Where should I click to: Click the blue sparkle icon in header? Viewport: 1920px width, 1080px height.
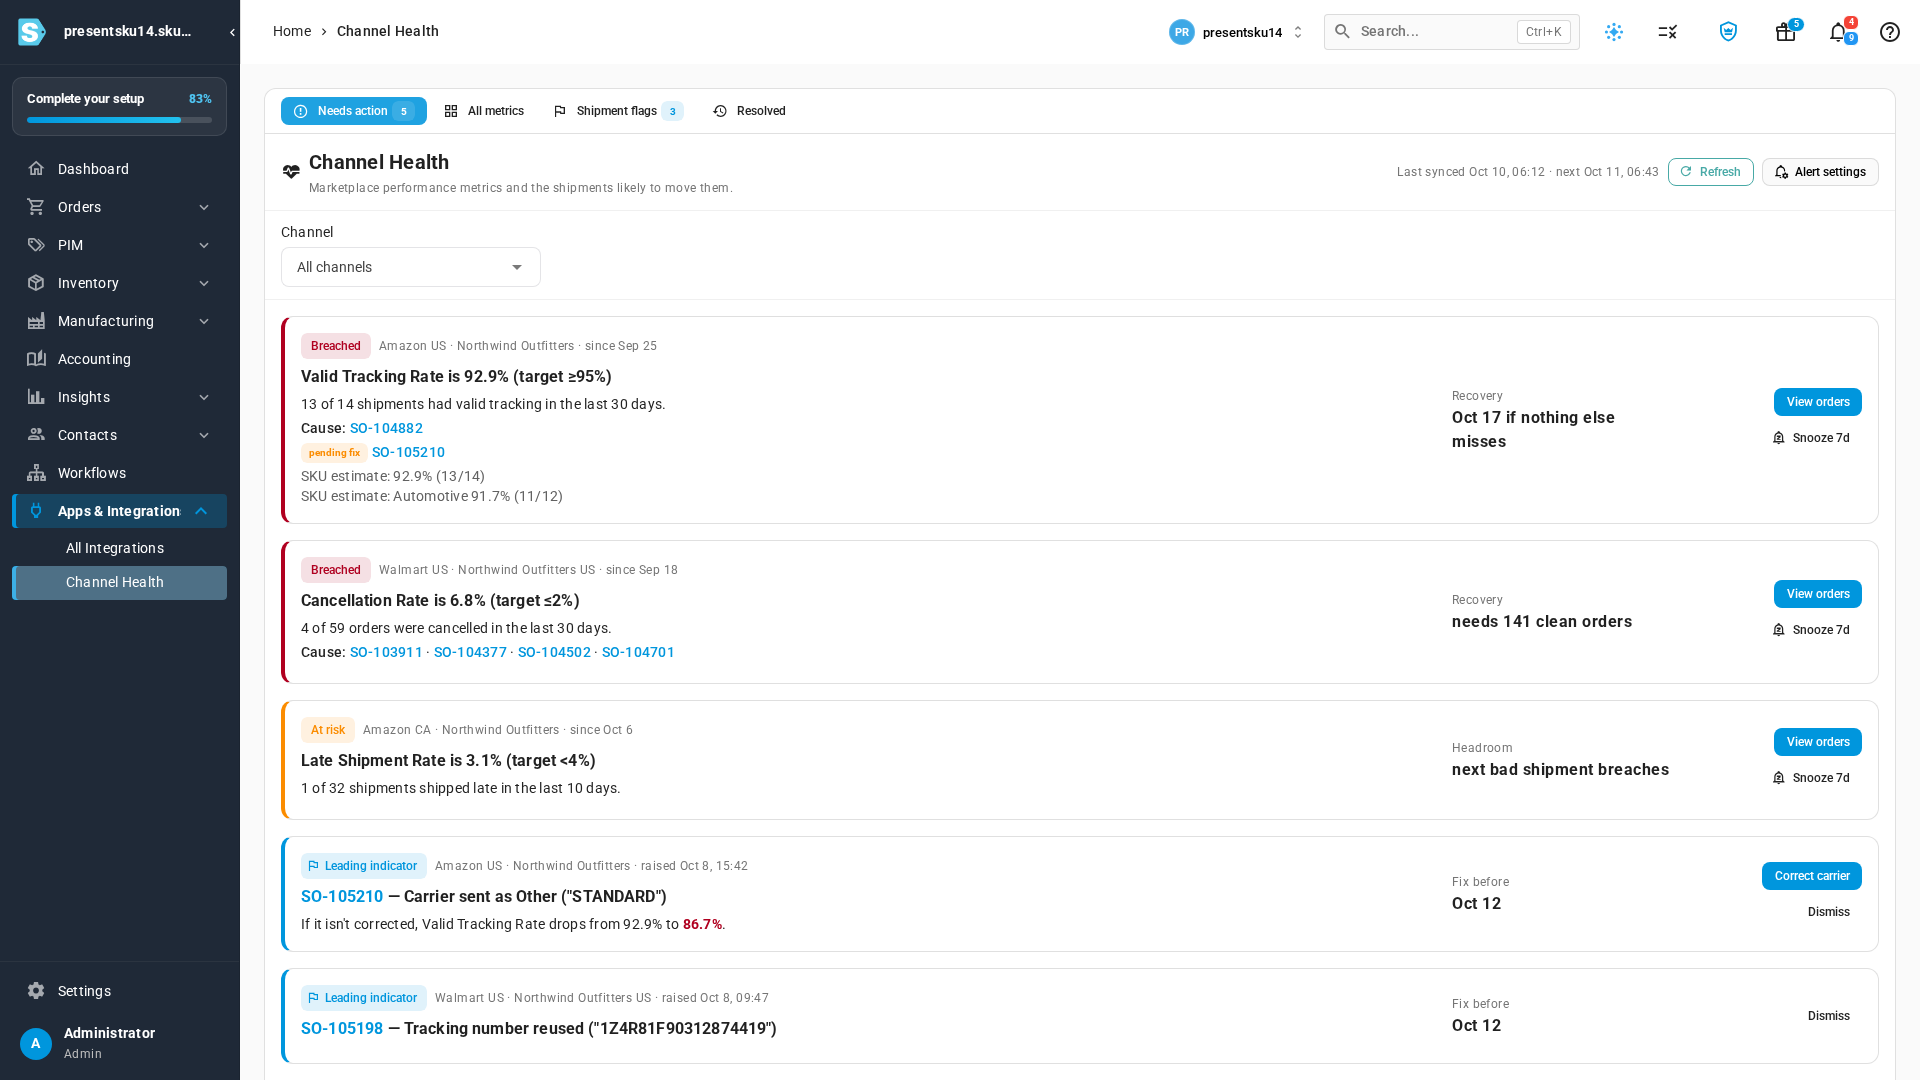pyautogui.click(x=1614, y=32)
